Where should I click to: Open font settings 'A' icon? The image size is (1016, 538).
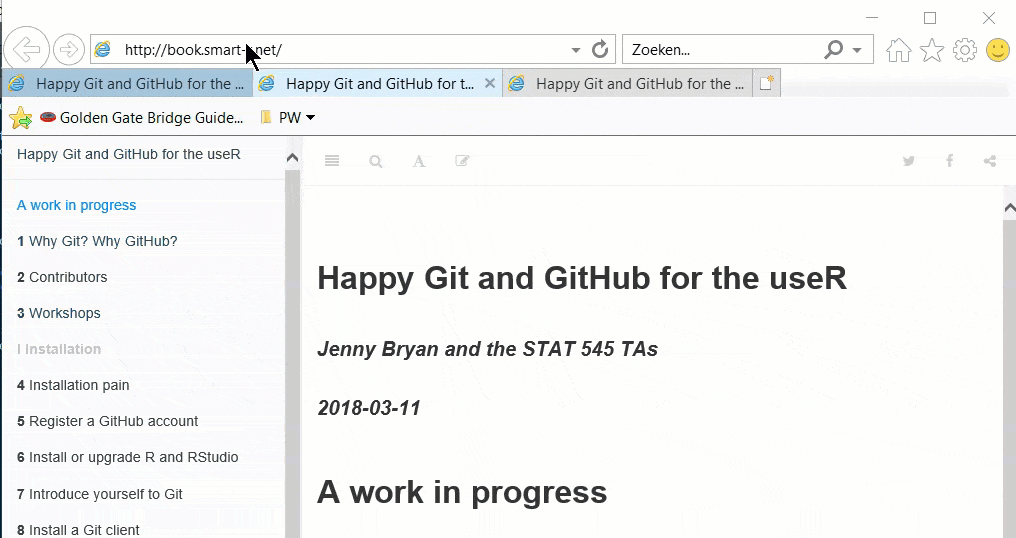(419, 161)
